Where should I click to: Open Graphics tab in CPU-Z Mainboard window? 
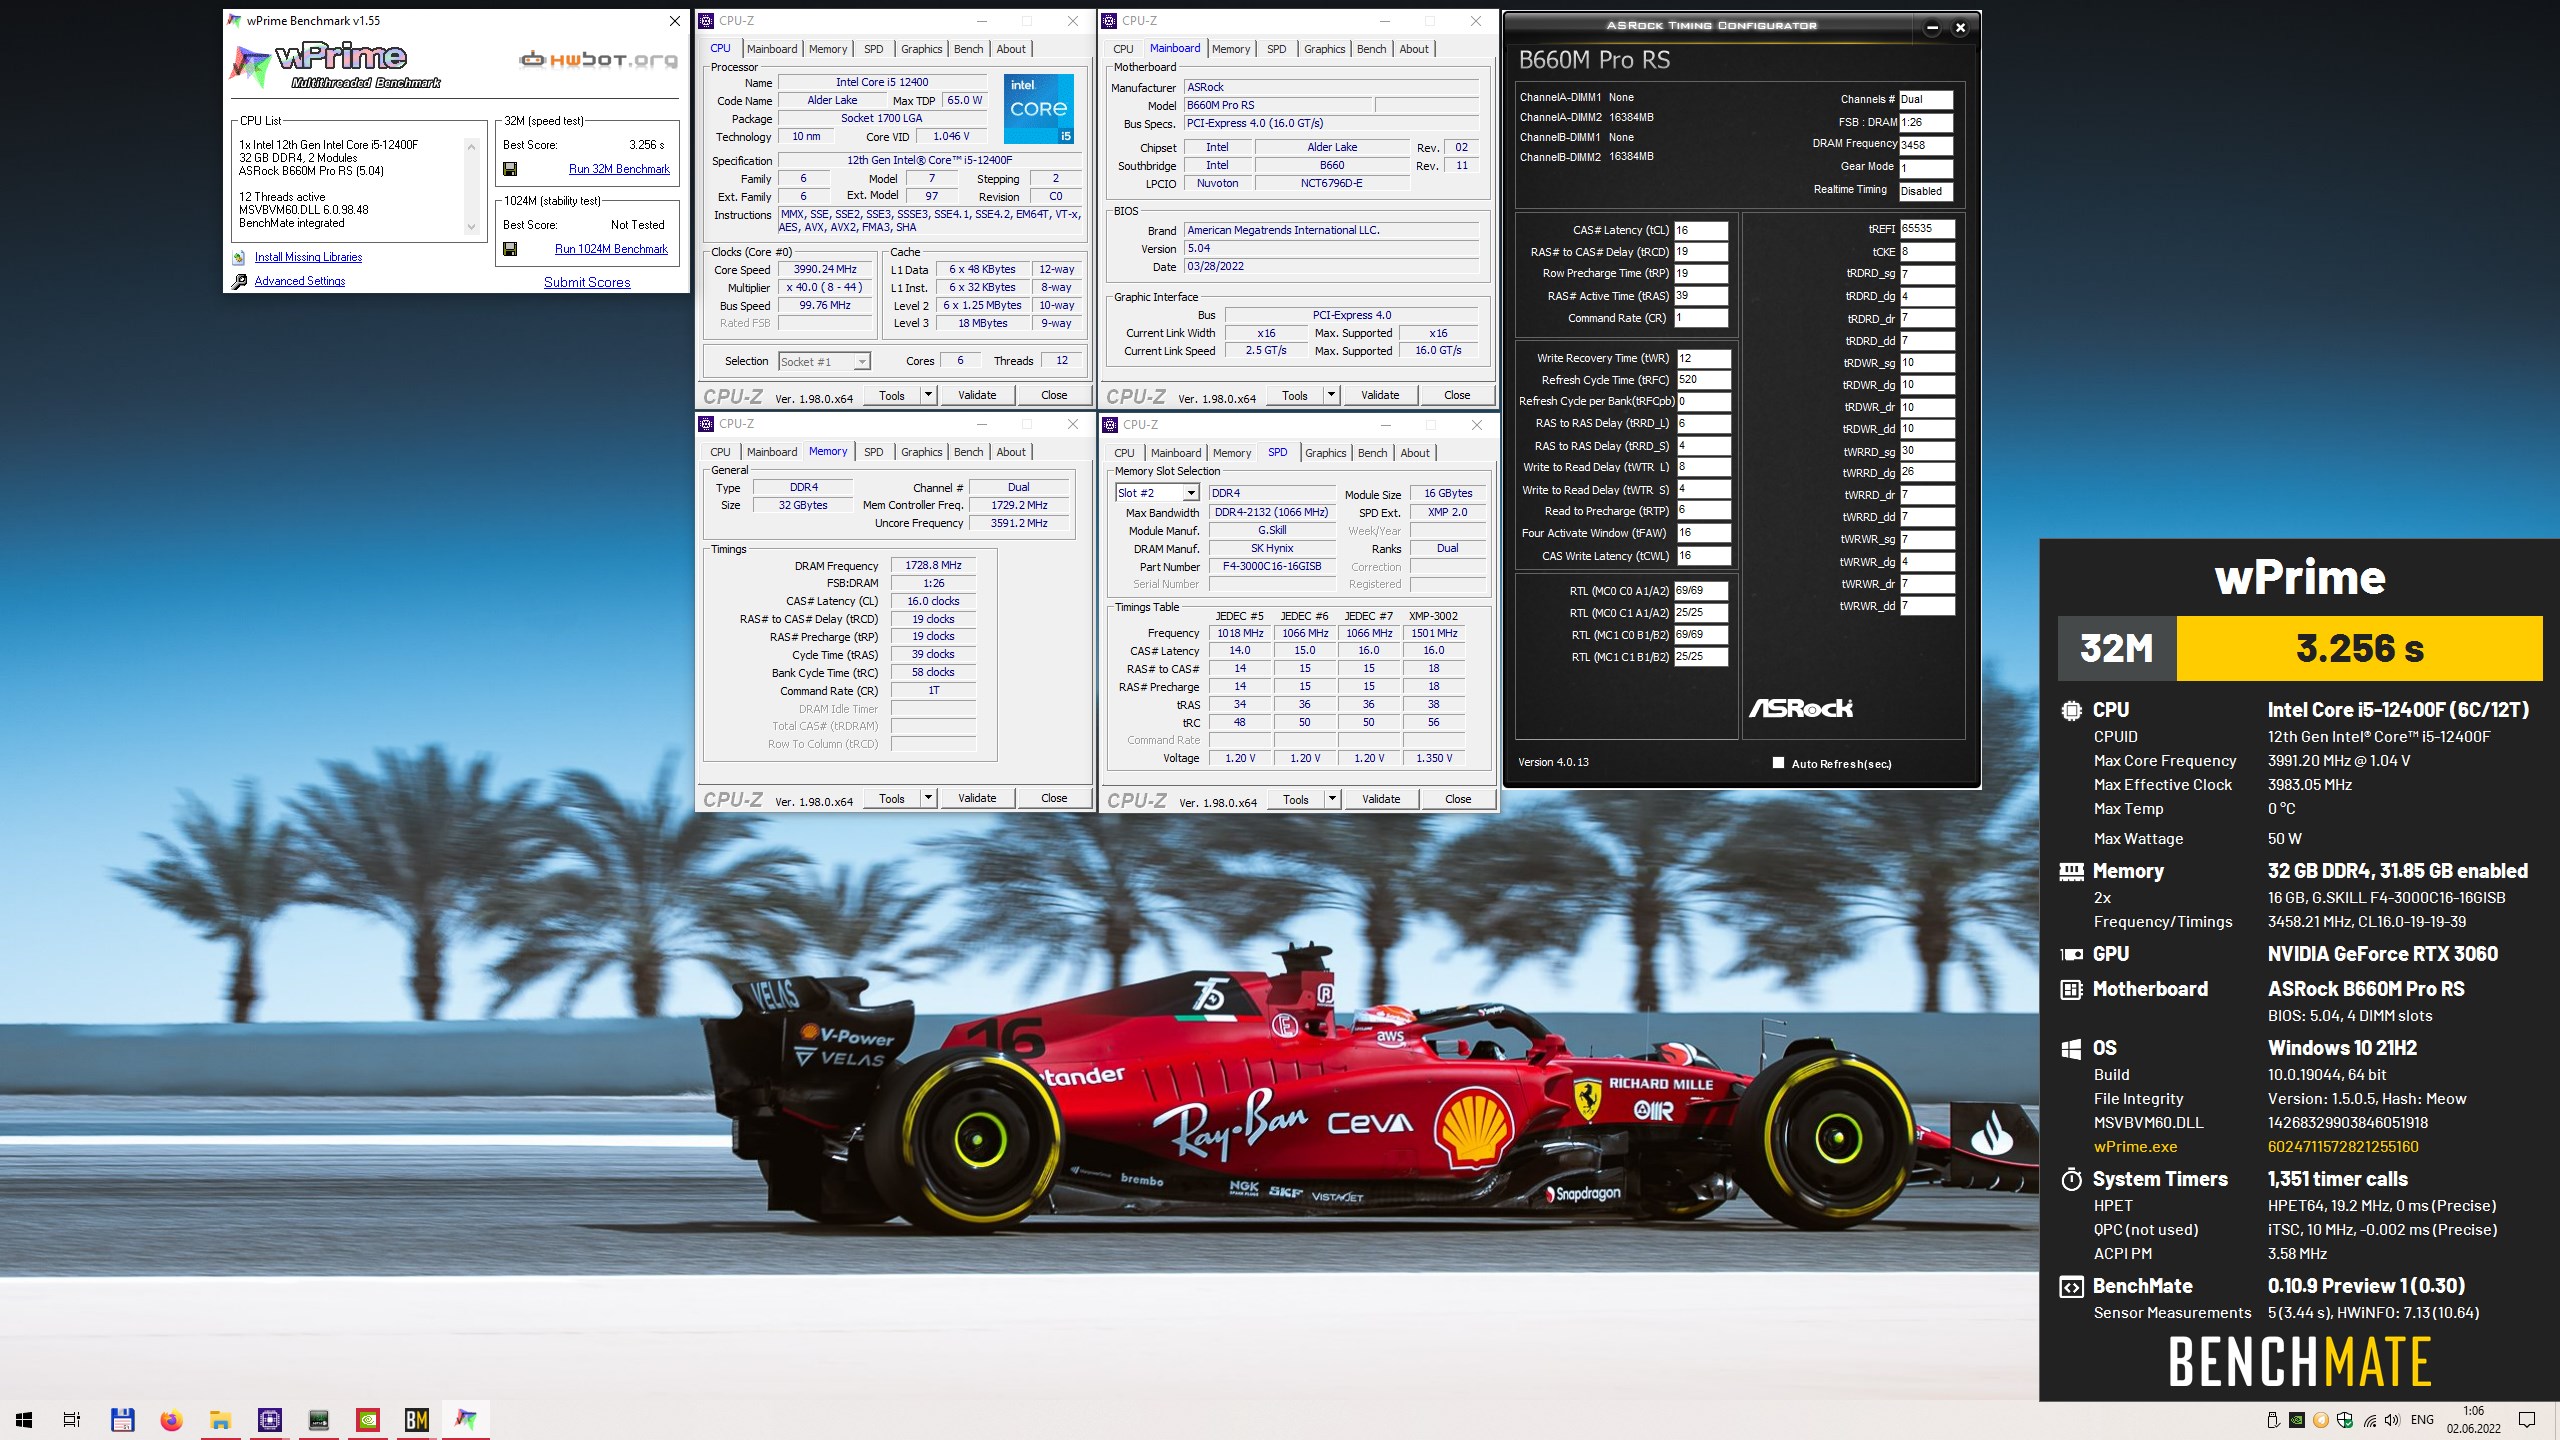(x=1324, y=49)
